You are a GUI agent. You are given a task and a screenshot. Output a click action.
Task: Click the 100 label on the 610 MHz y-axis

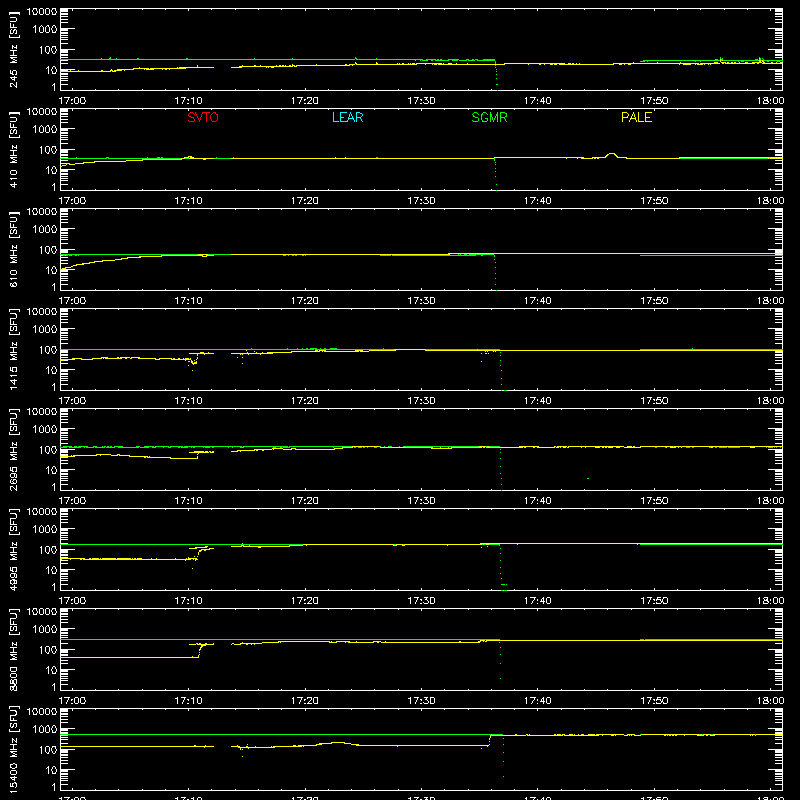(x=48, y=250)
